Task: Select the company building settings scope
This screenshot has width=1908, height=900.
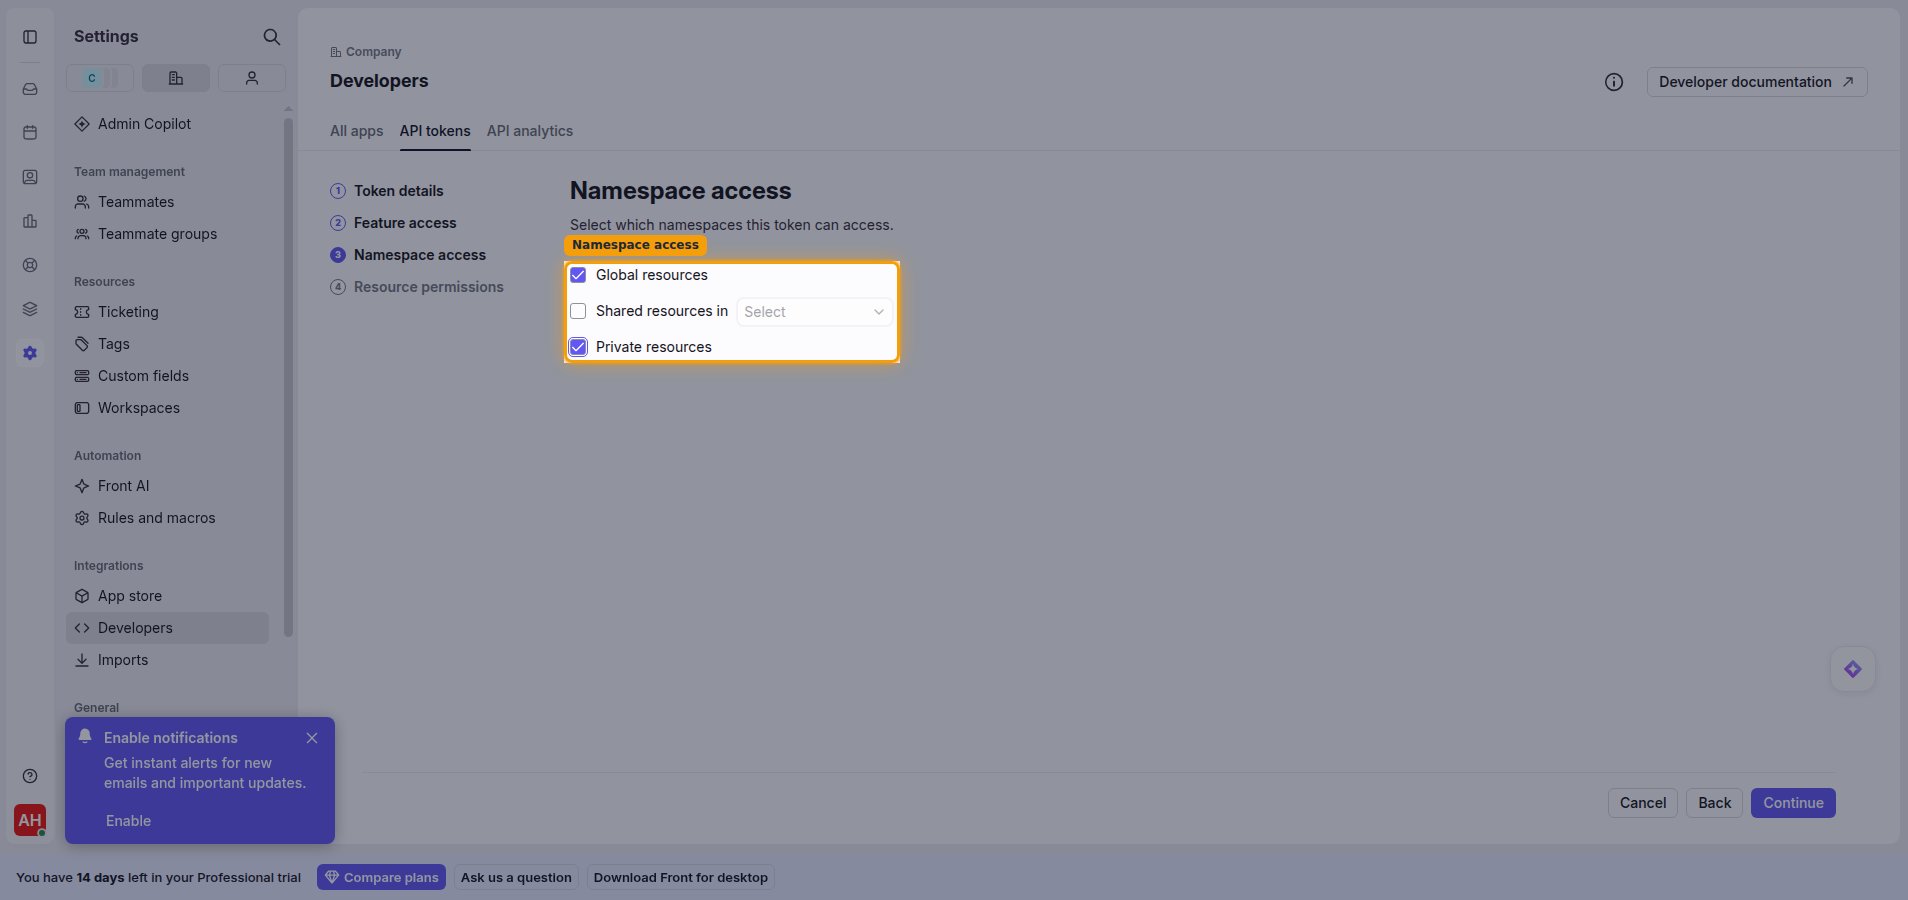Action: coord(176,78)
